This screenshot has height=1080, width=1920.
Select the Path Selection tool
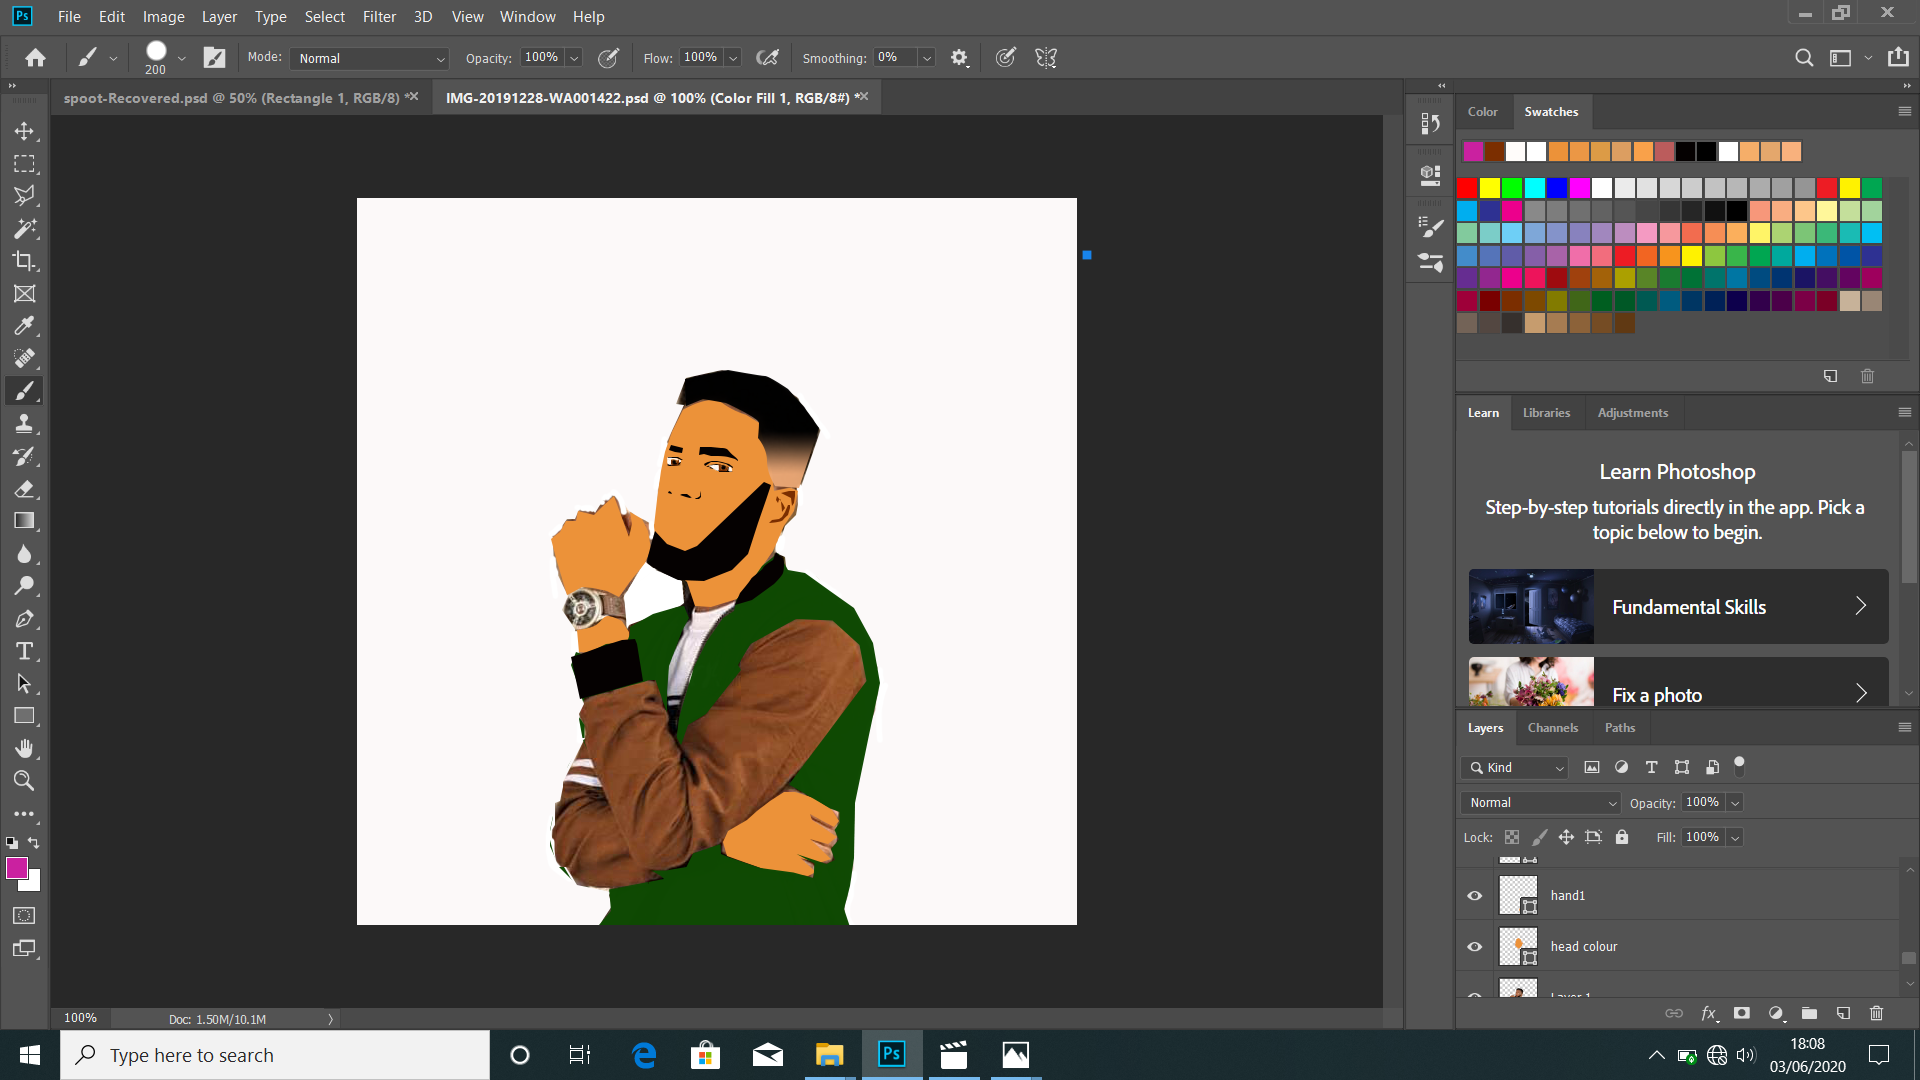[x=24, y=684]
